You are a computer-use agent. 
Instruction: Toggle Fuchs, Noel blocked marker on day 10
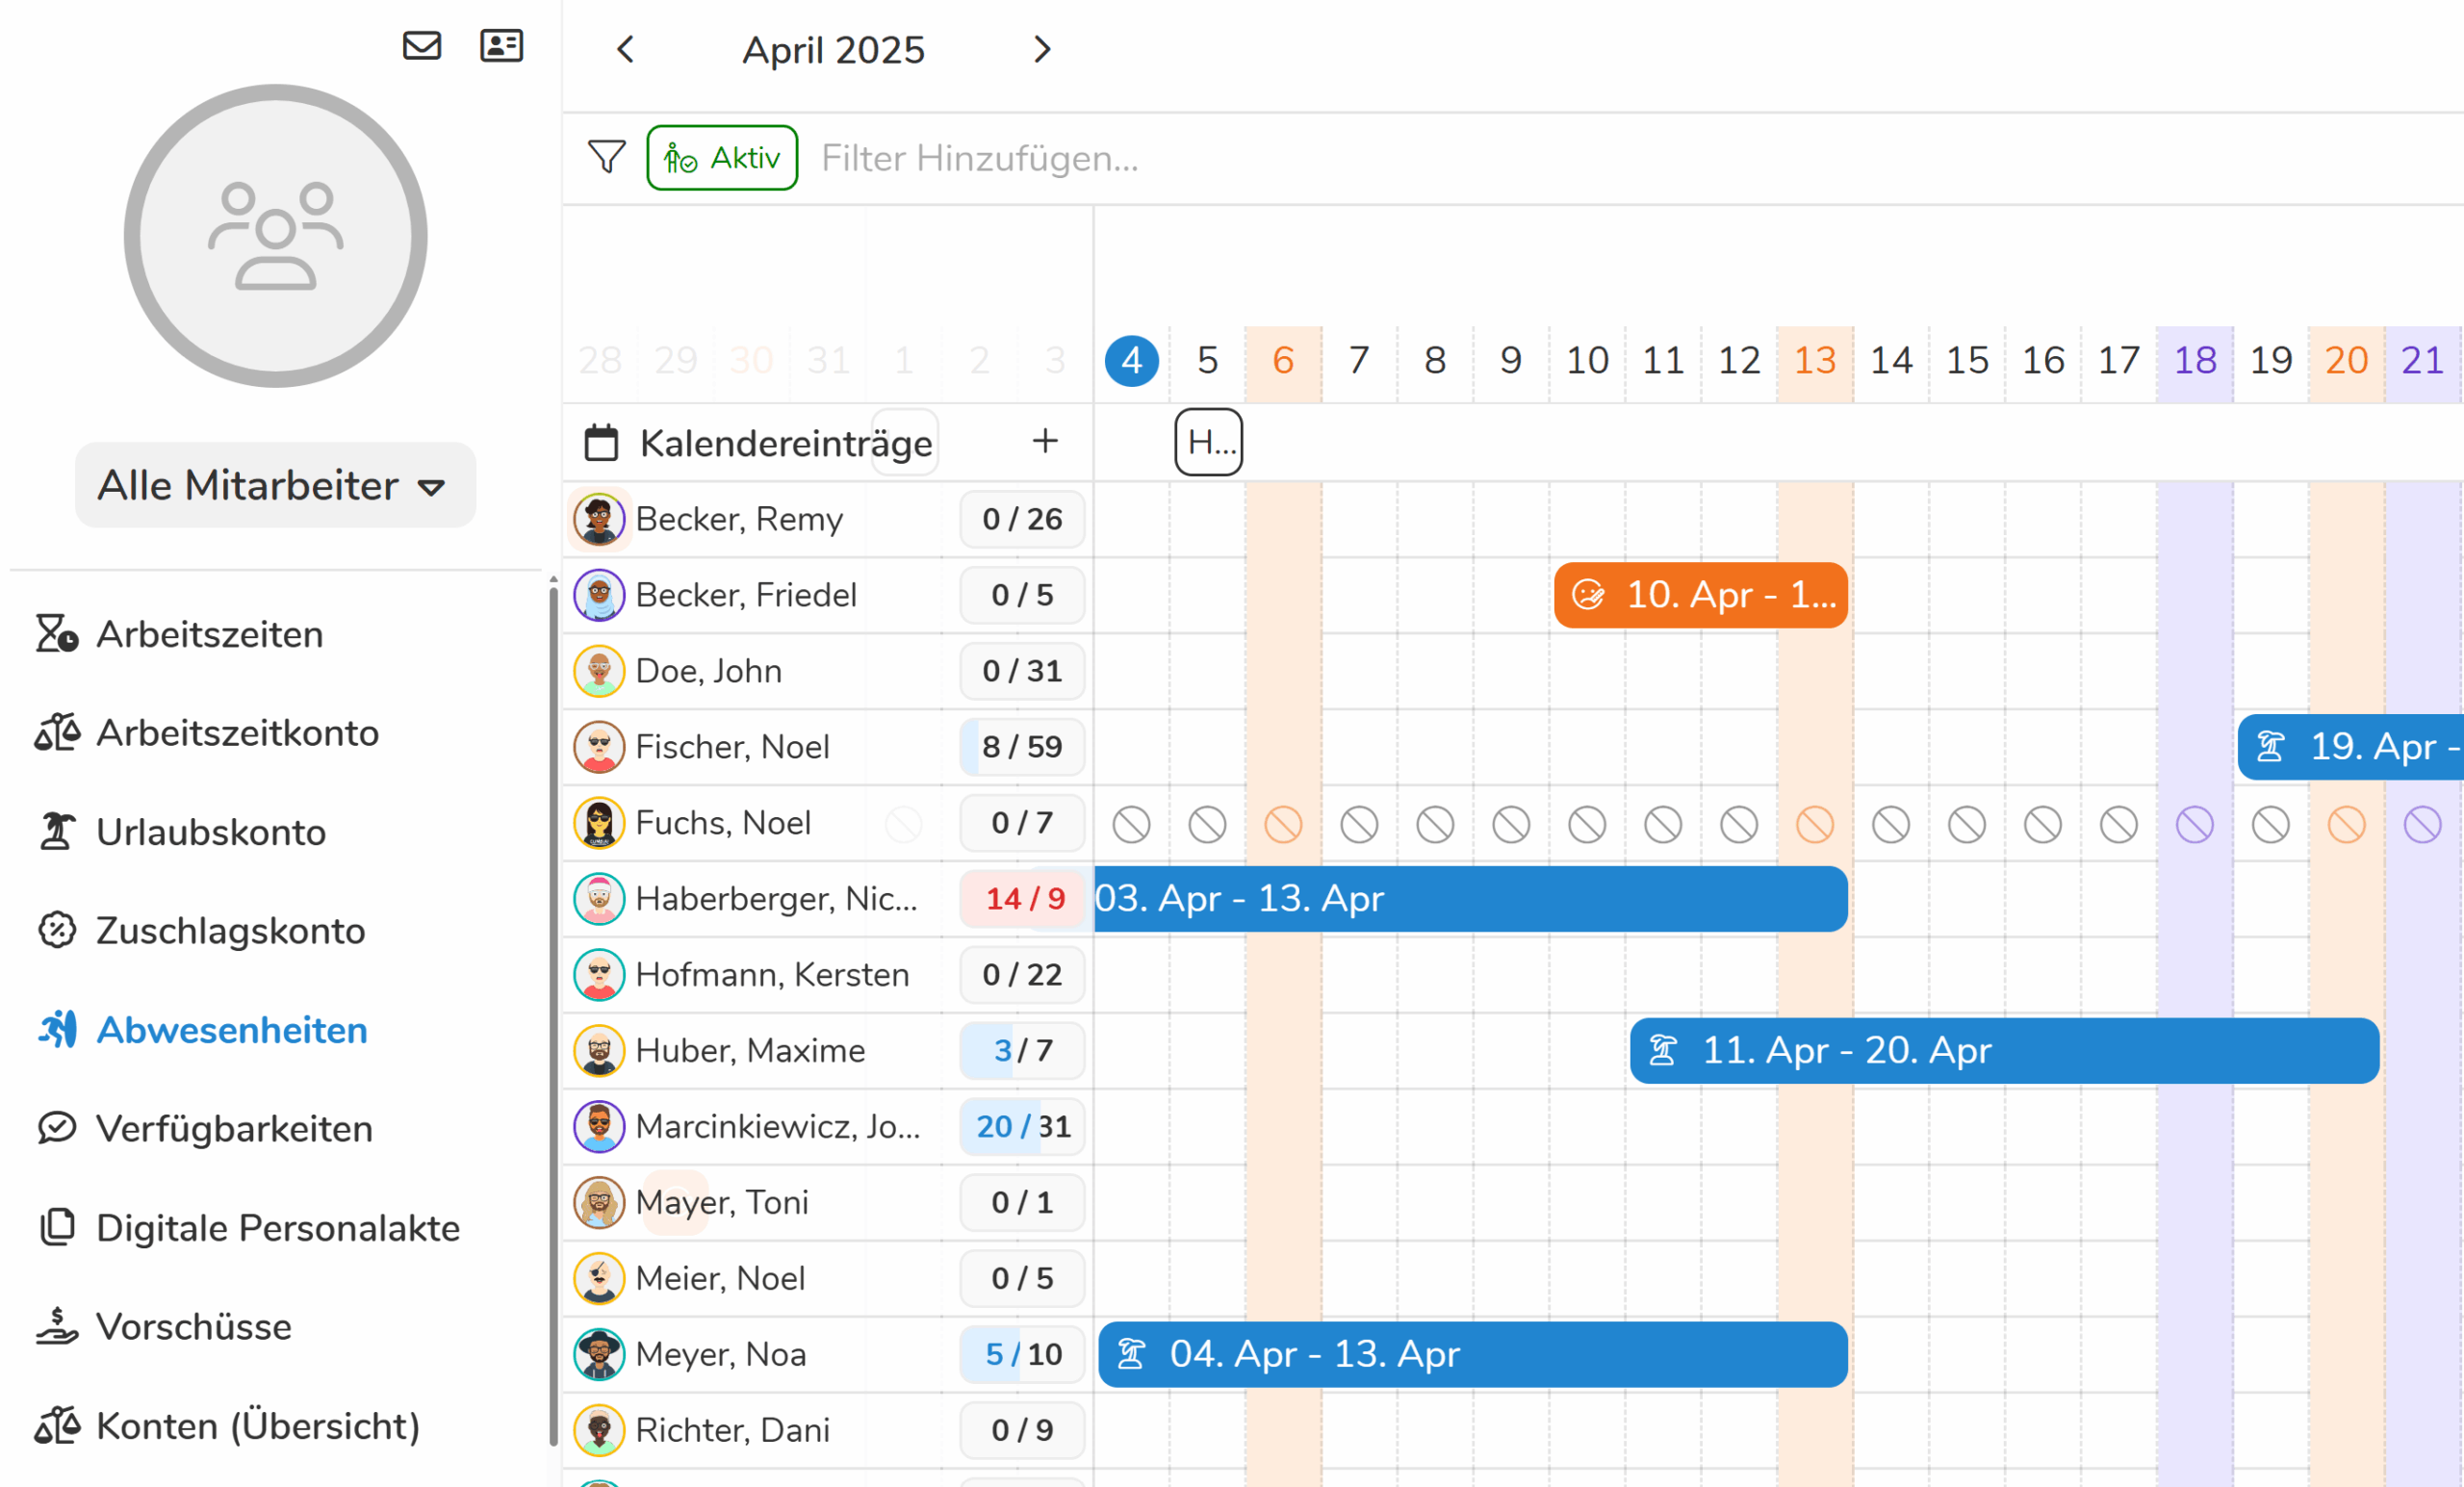click(x=1587, y=824)
